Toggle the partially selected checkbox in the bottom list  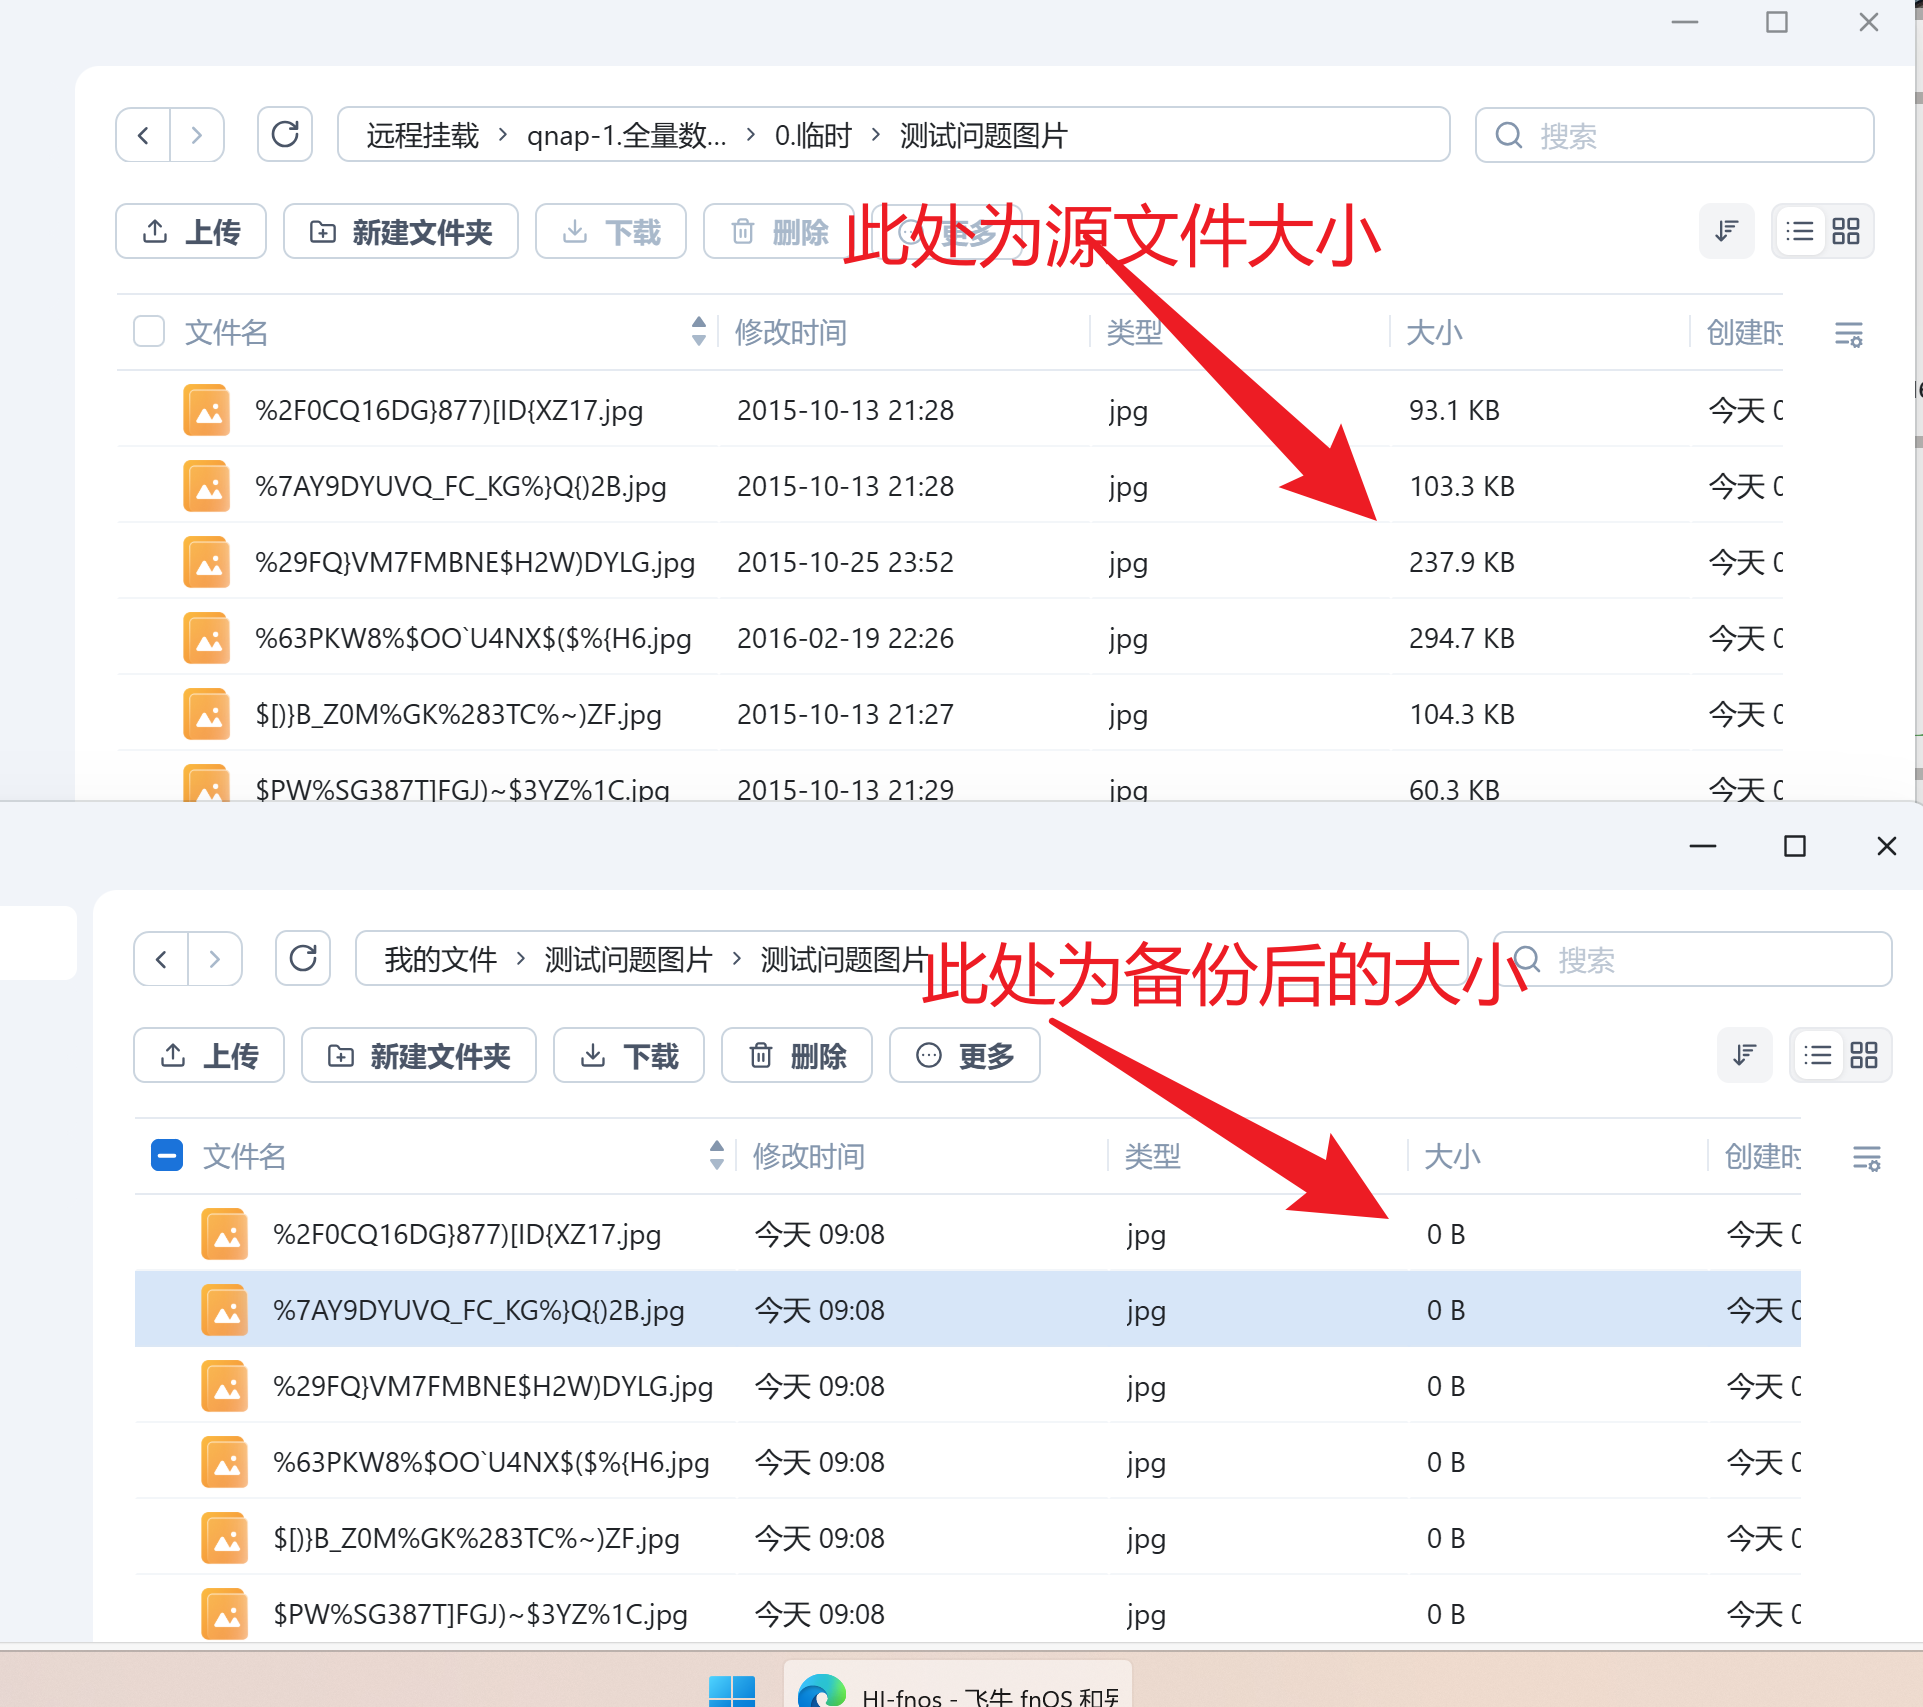point(167,1156)
